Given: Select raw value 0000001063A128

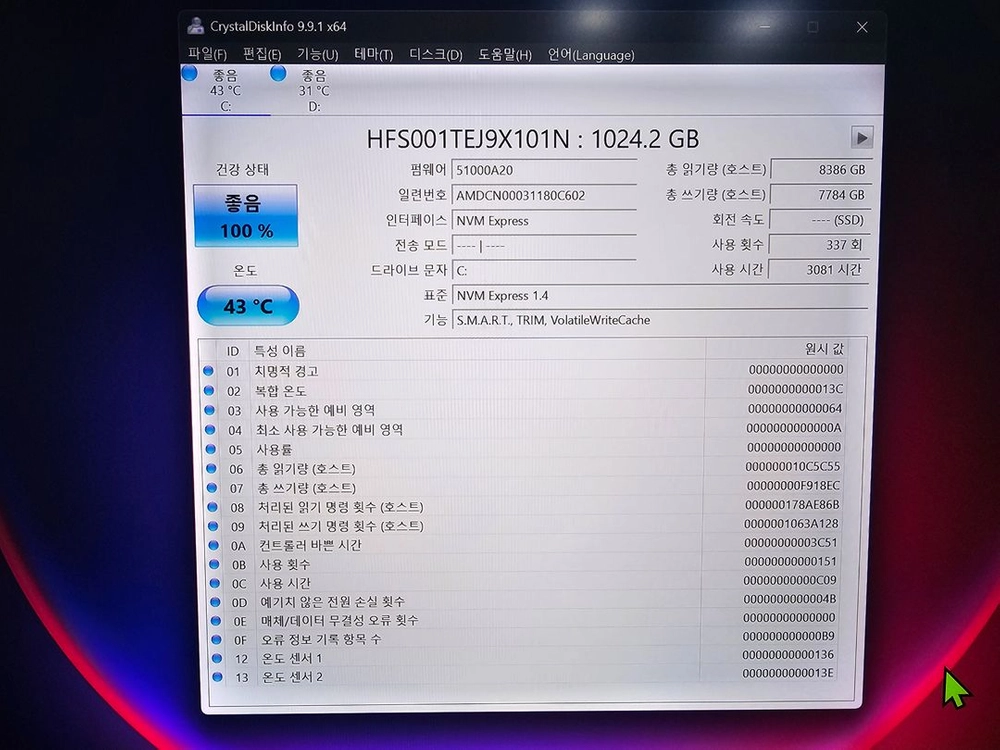Looking at the screenshot, I should pyautogui.click(x=791, y=524).
